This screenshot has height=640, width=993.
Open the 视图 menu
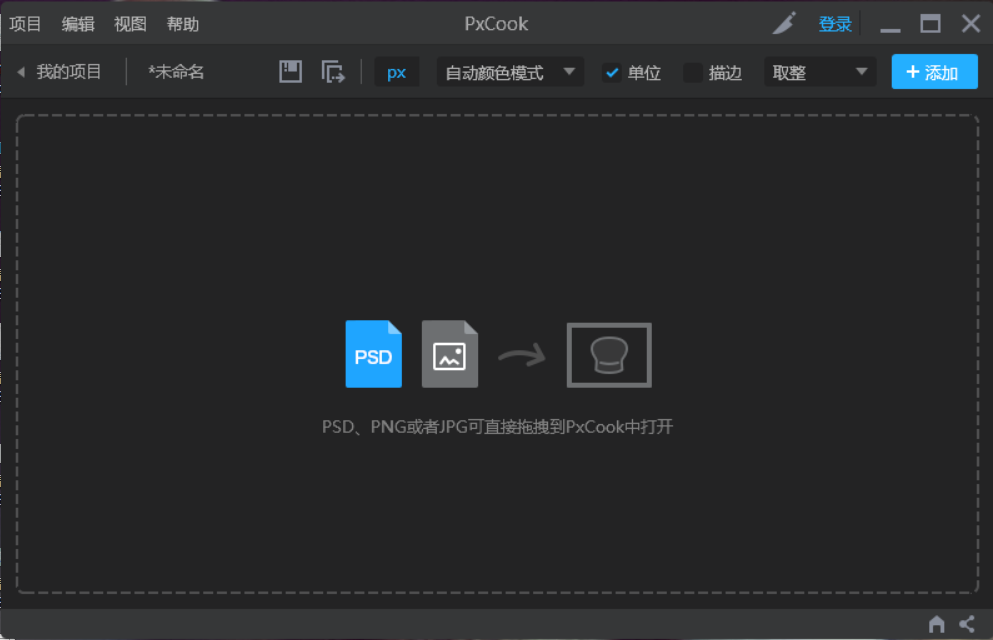[130, 24]
